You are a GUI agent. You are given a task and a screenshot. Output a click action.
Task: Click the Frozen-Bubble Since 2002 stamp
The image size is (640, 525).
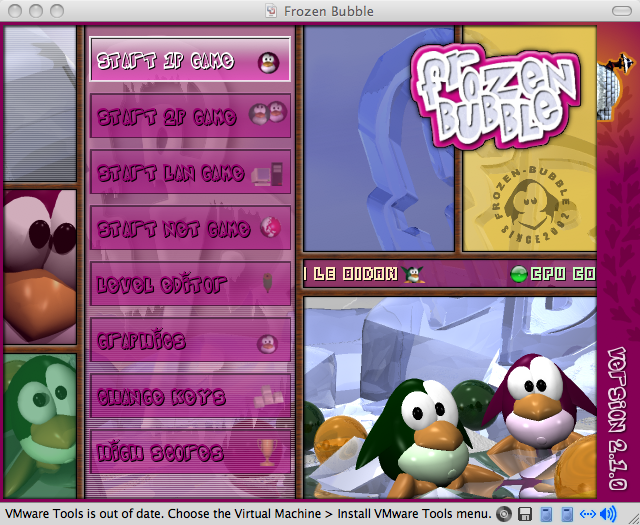pos(531,205)
